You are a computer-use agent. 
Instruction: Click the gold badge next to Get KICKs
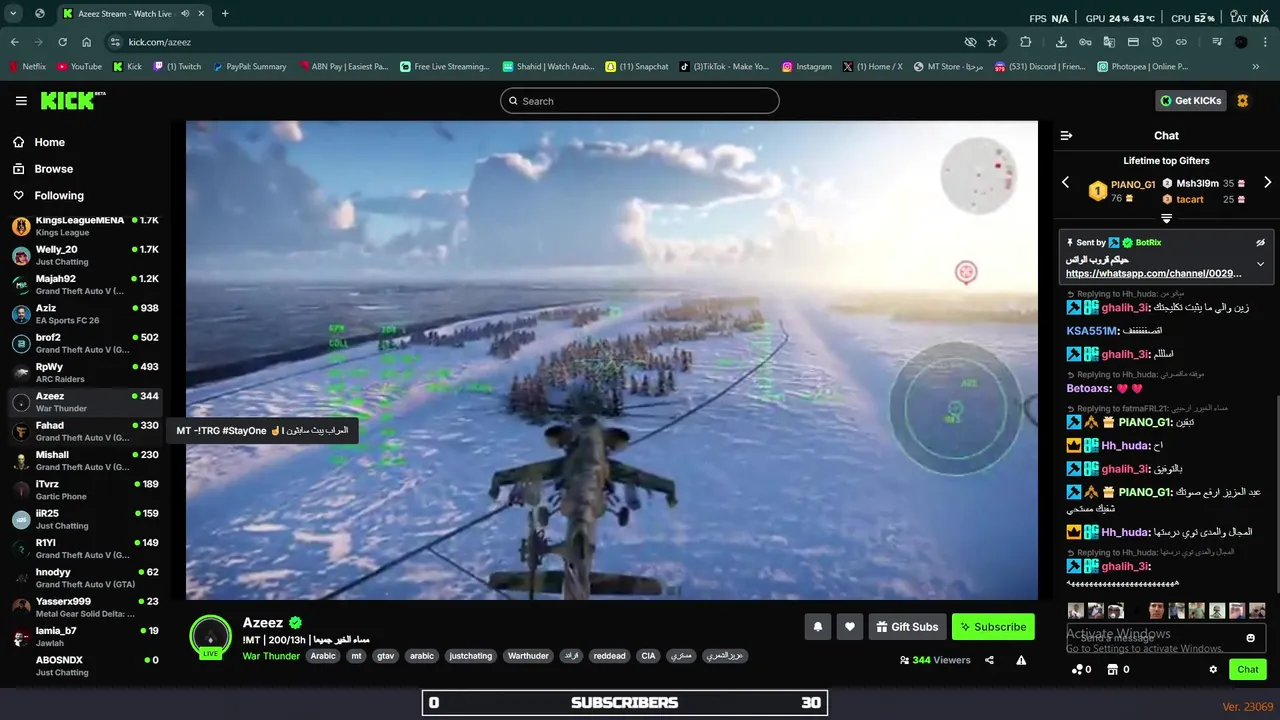1243,101
